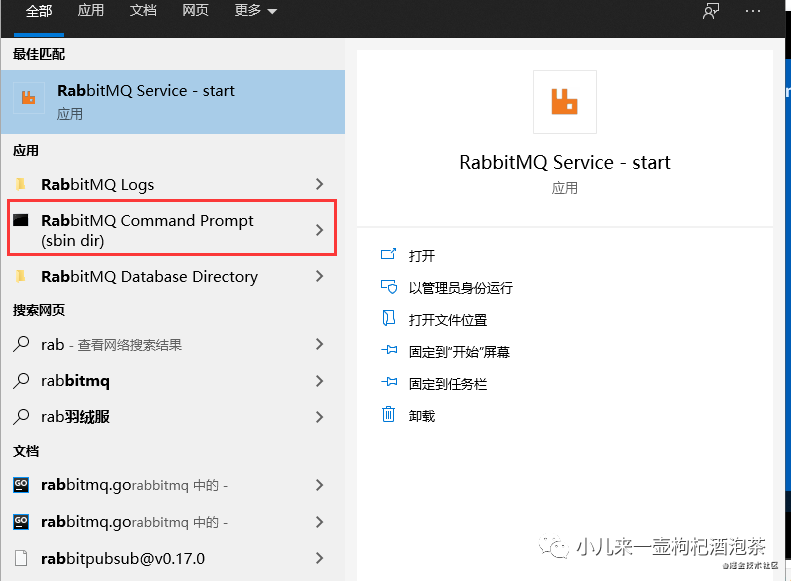The height and width of the screenshot is (581, 791).
Task: Click the RabbitMQ Logs folder icon
Action: coord(21,184)
